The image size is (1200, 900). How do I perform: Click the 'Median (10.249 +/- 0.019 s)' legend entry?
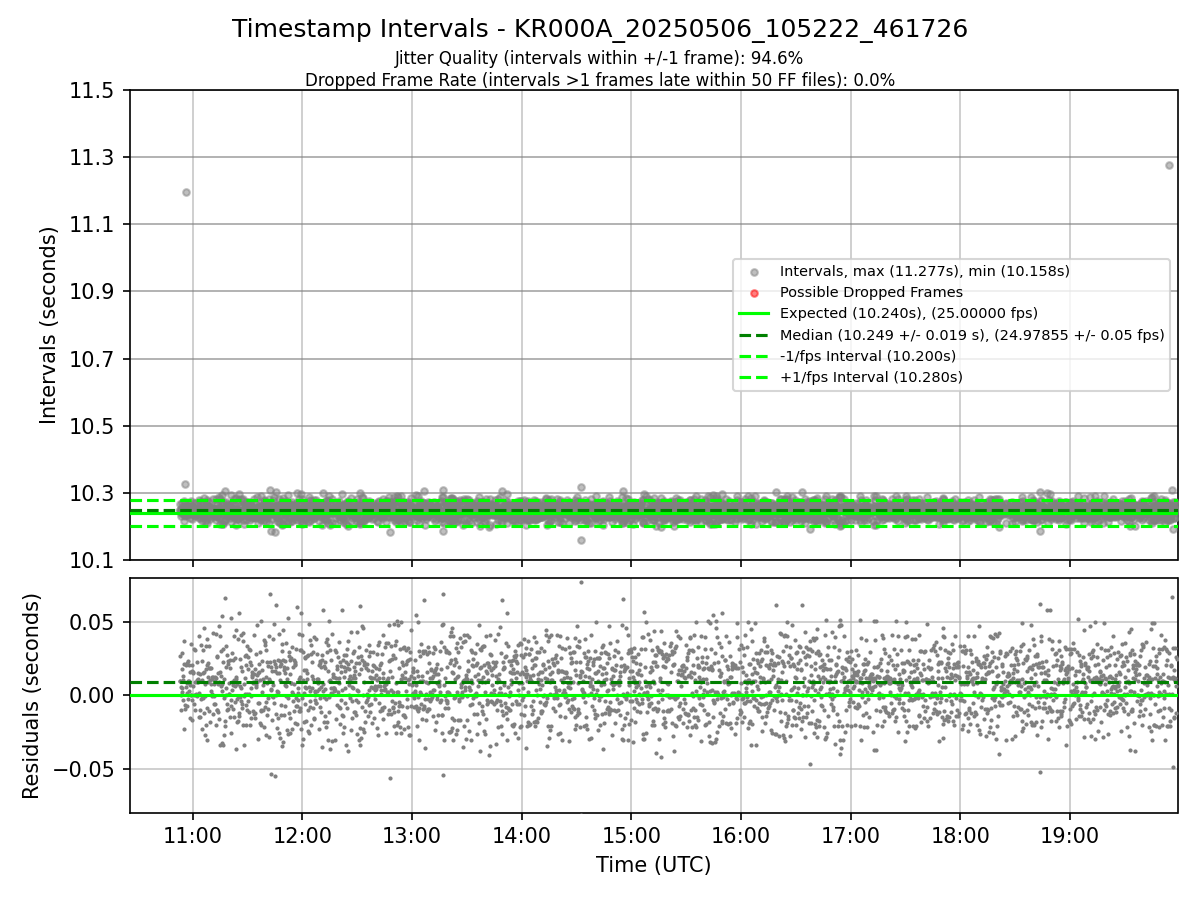(972, 335)
